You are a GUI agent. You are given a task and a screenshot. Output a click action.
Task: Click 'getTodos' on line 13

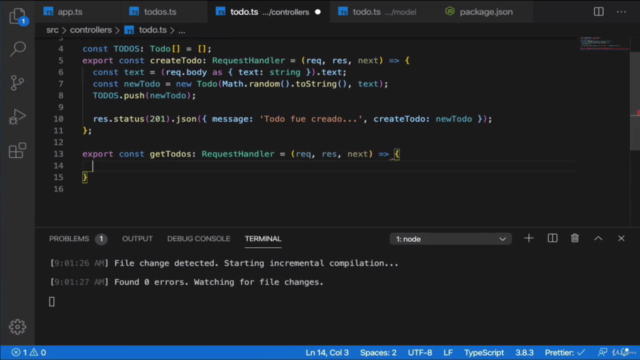pos(170,154)
